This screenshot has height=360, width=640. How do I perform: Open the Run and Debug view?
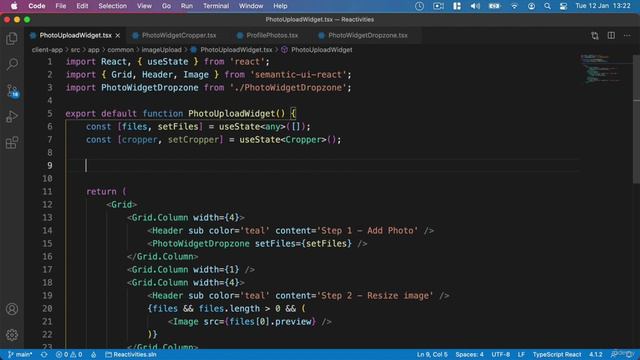12,117
